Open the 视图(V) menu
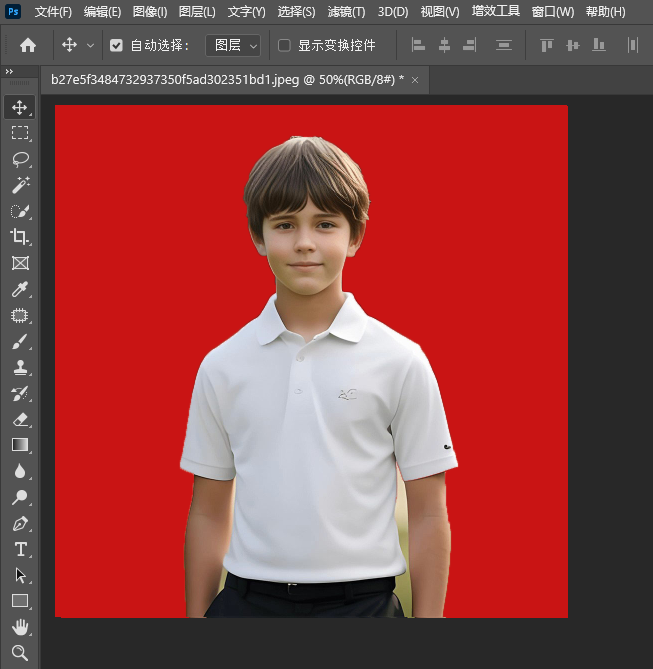The width and height of the screenshot is (653, 669). (440, 12)
